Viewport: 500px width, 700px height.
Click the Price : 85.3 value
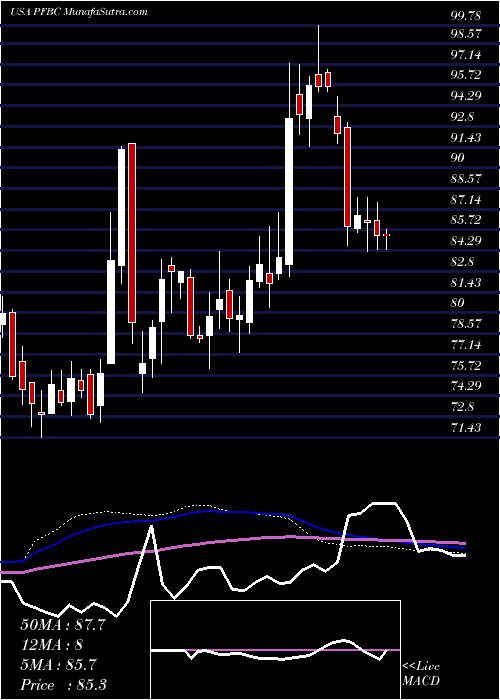63,685
